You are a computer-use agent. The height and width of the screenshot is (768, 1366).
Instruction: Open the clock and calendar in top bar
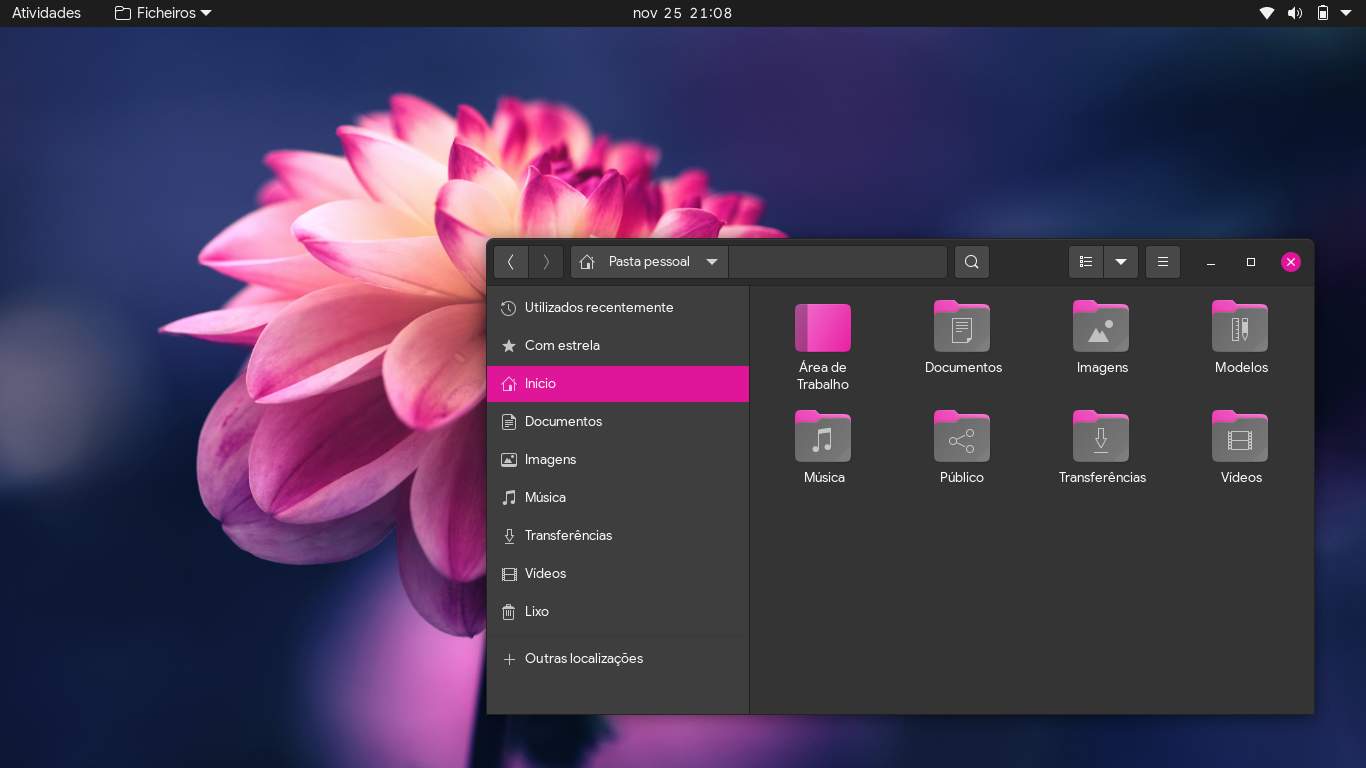click(x=682, y=13)
